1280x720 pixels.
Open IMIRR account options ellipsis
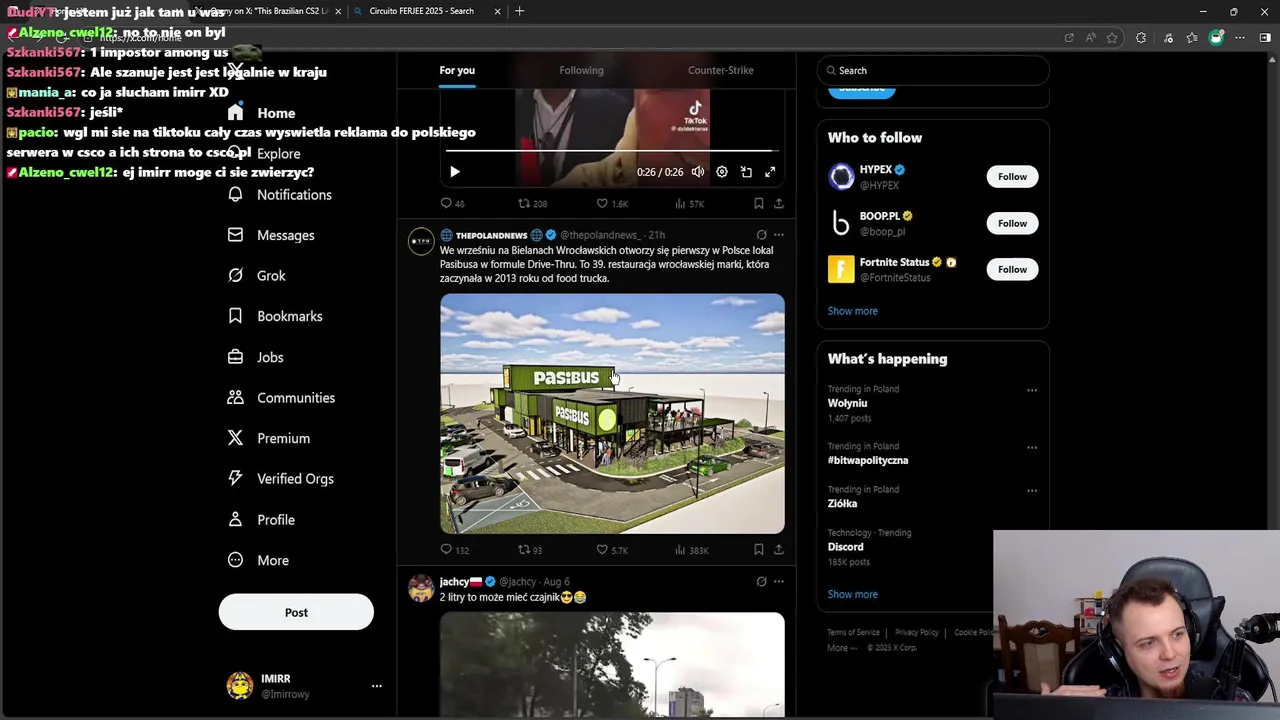(377, 686)
